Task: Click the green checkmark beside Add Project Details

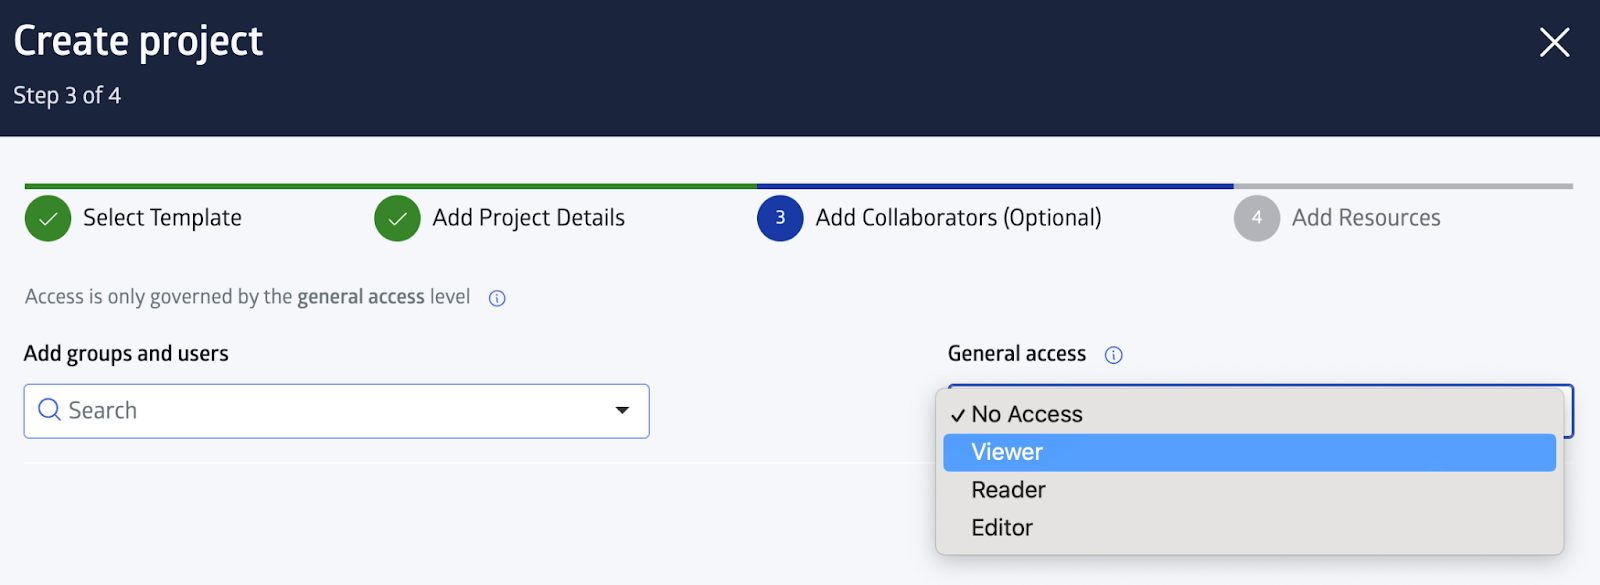Action: [x=397, y=218]
